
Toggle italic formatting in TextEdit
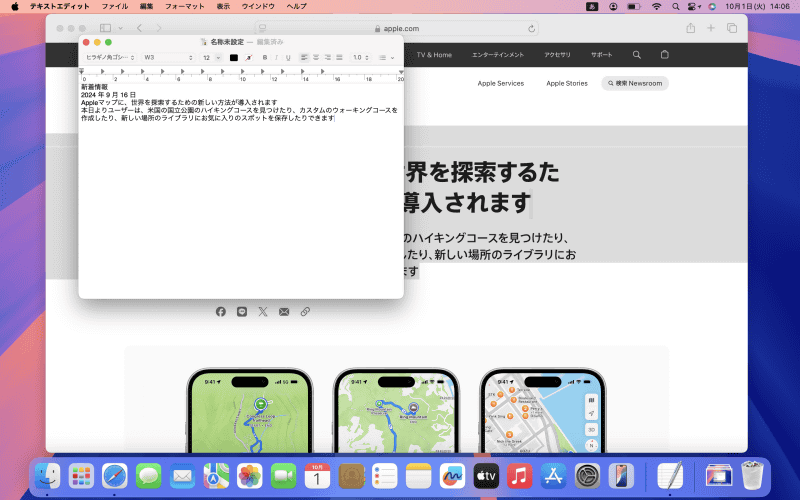(x=276, y=58)
